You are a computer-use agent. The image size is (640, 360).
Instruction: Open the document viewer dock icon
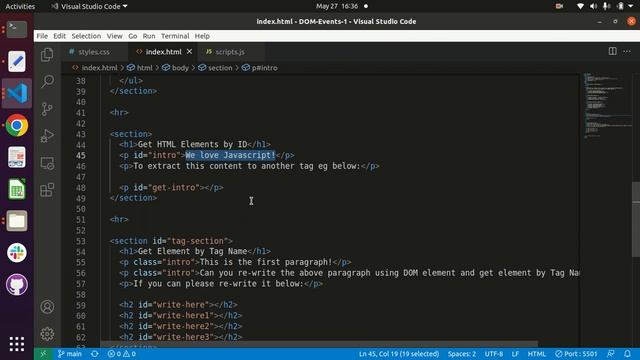[17, 157]
